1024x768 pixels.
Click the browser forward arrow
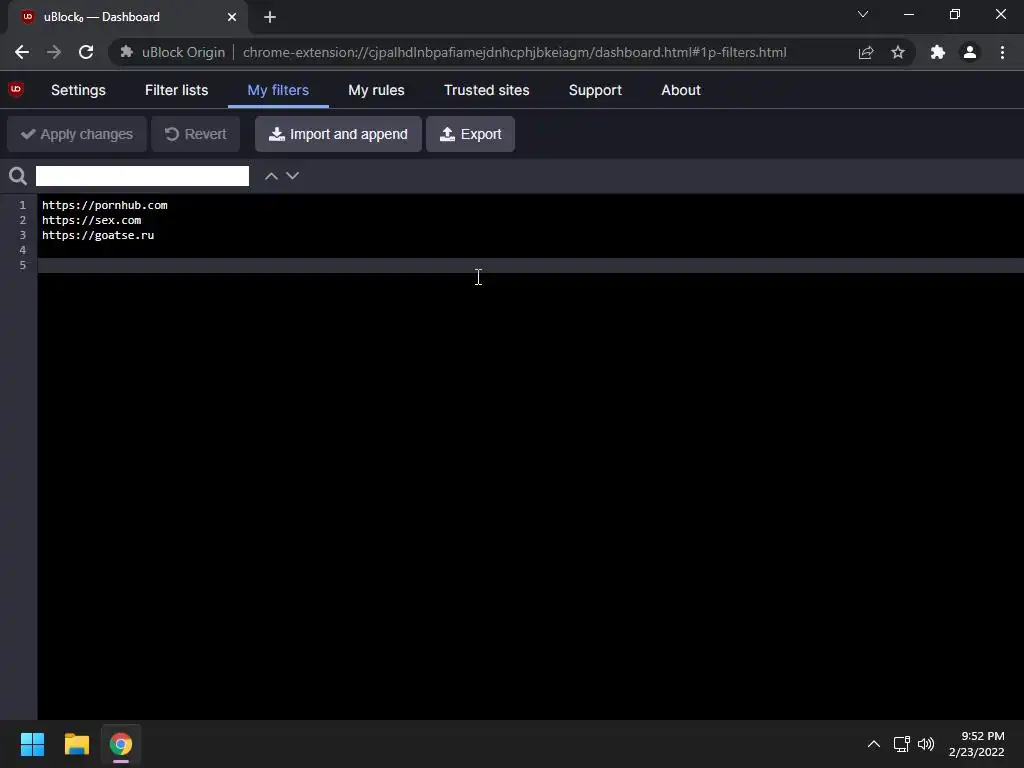point(54,52)
